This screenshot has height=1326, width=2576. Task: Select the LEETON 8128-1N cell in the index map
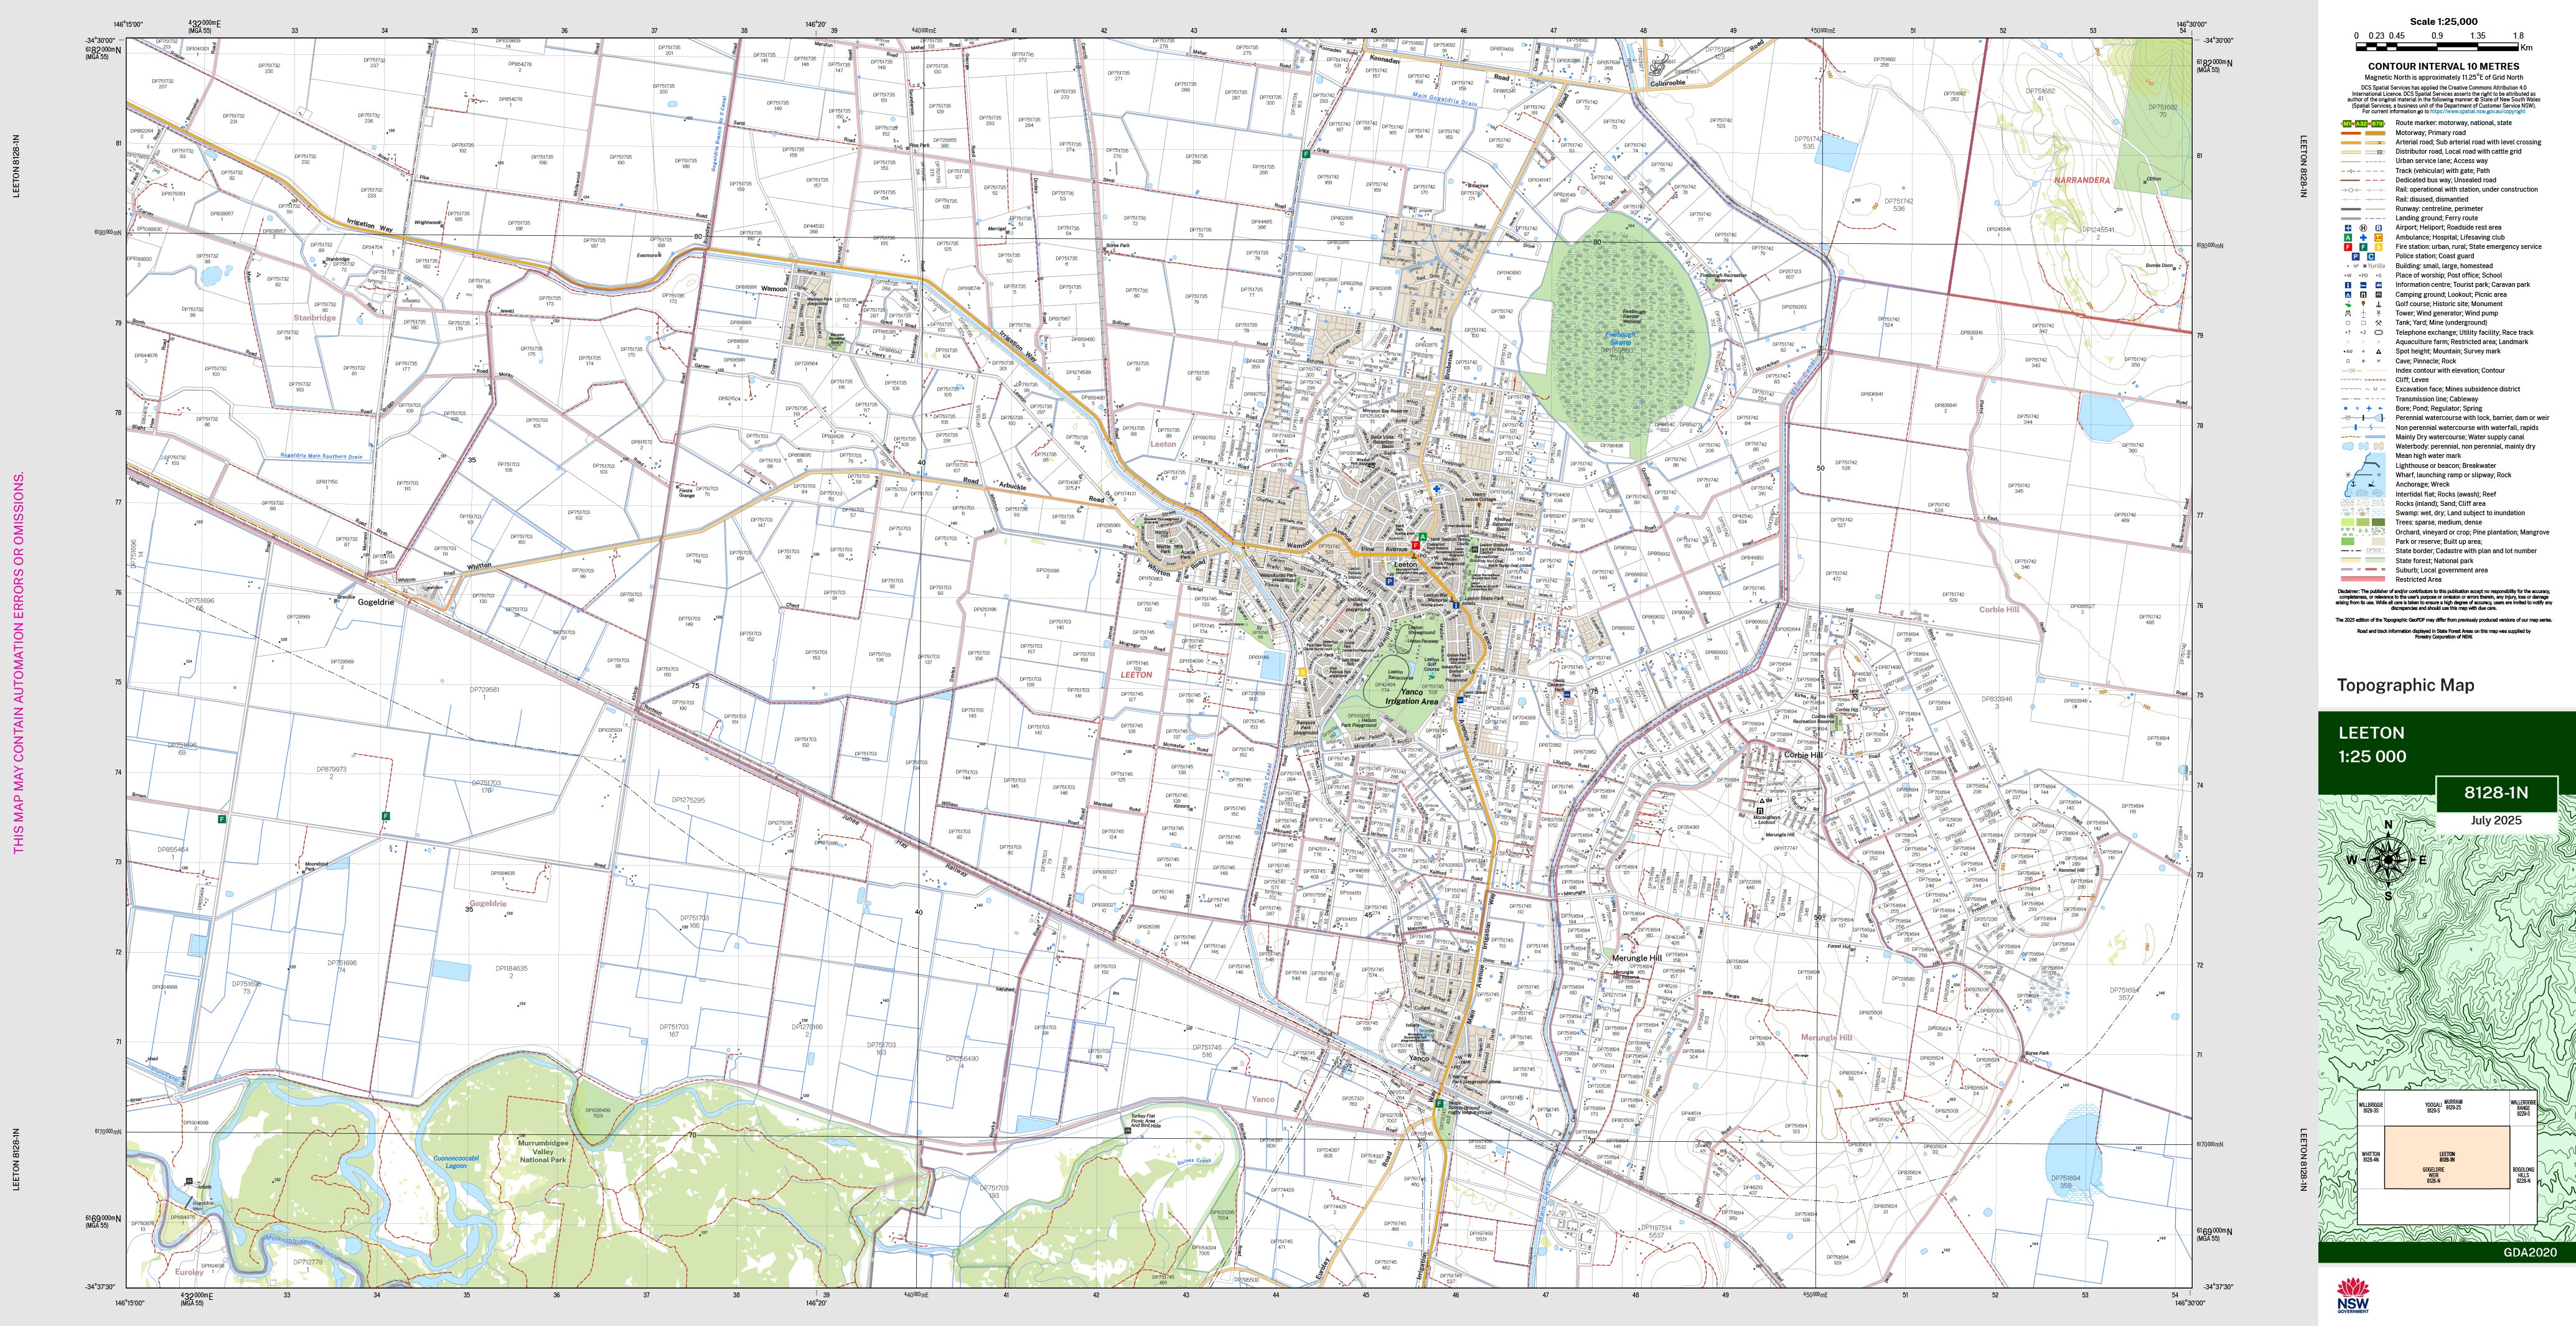pyautogui.click(x=2446, y=1157)
